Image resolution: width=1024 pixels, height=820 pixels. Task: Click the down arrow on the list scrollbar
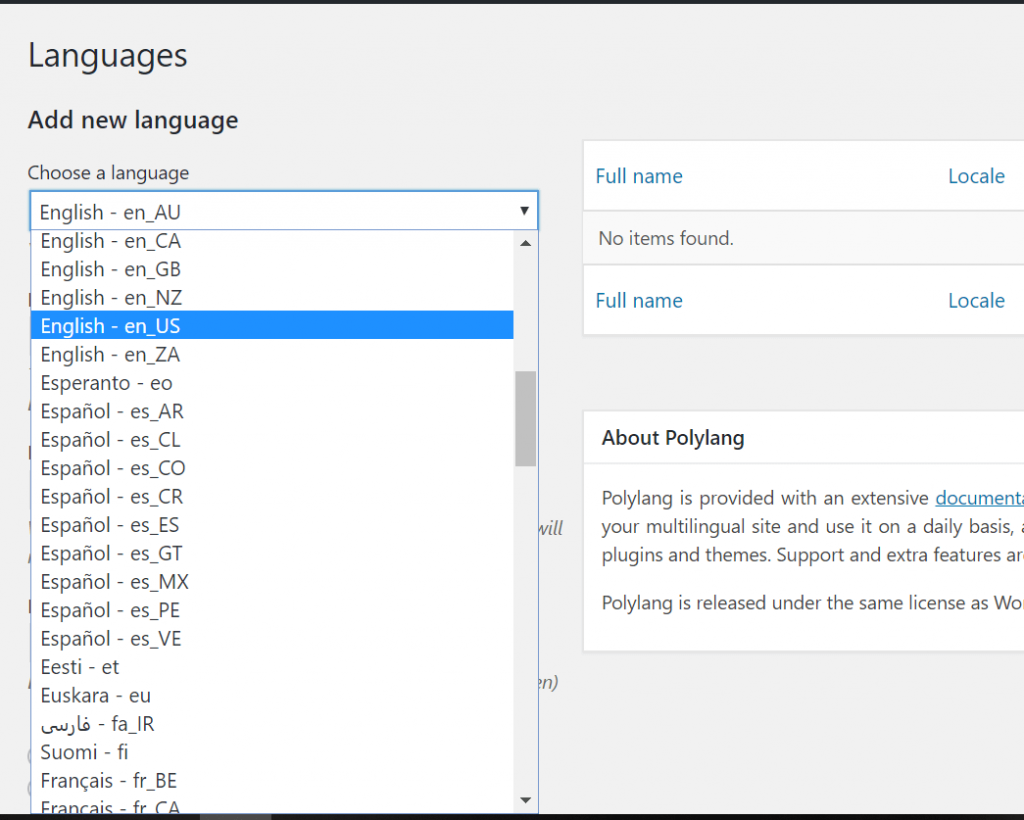pyautogui.click(x=525, y=800)
